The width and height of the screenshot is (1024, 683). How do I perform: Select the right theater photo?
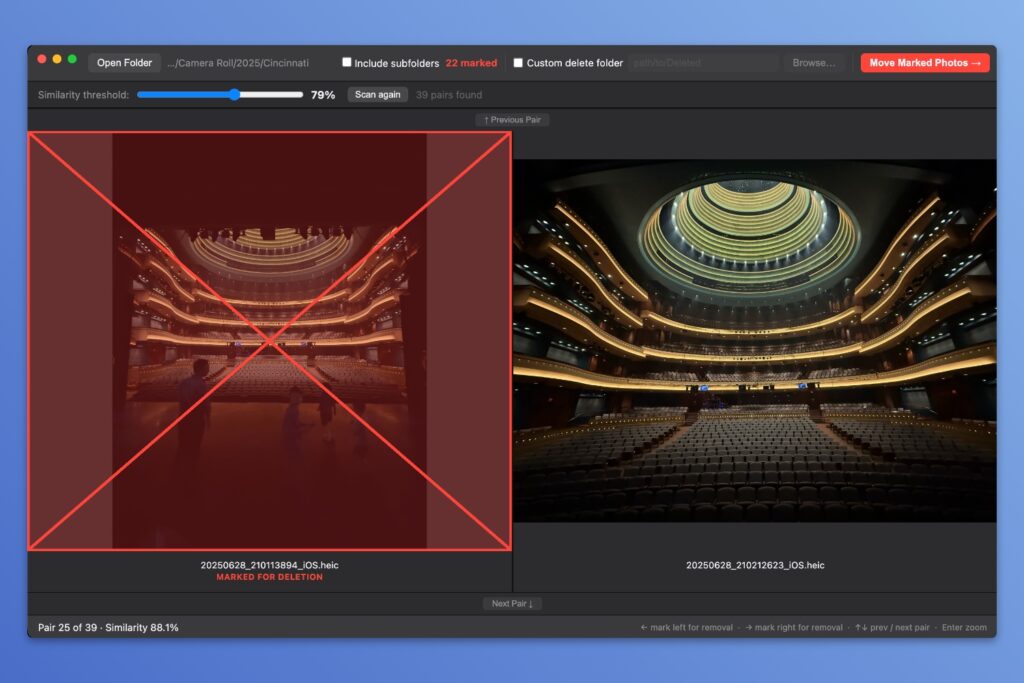[755, 341]
